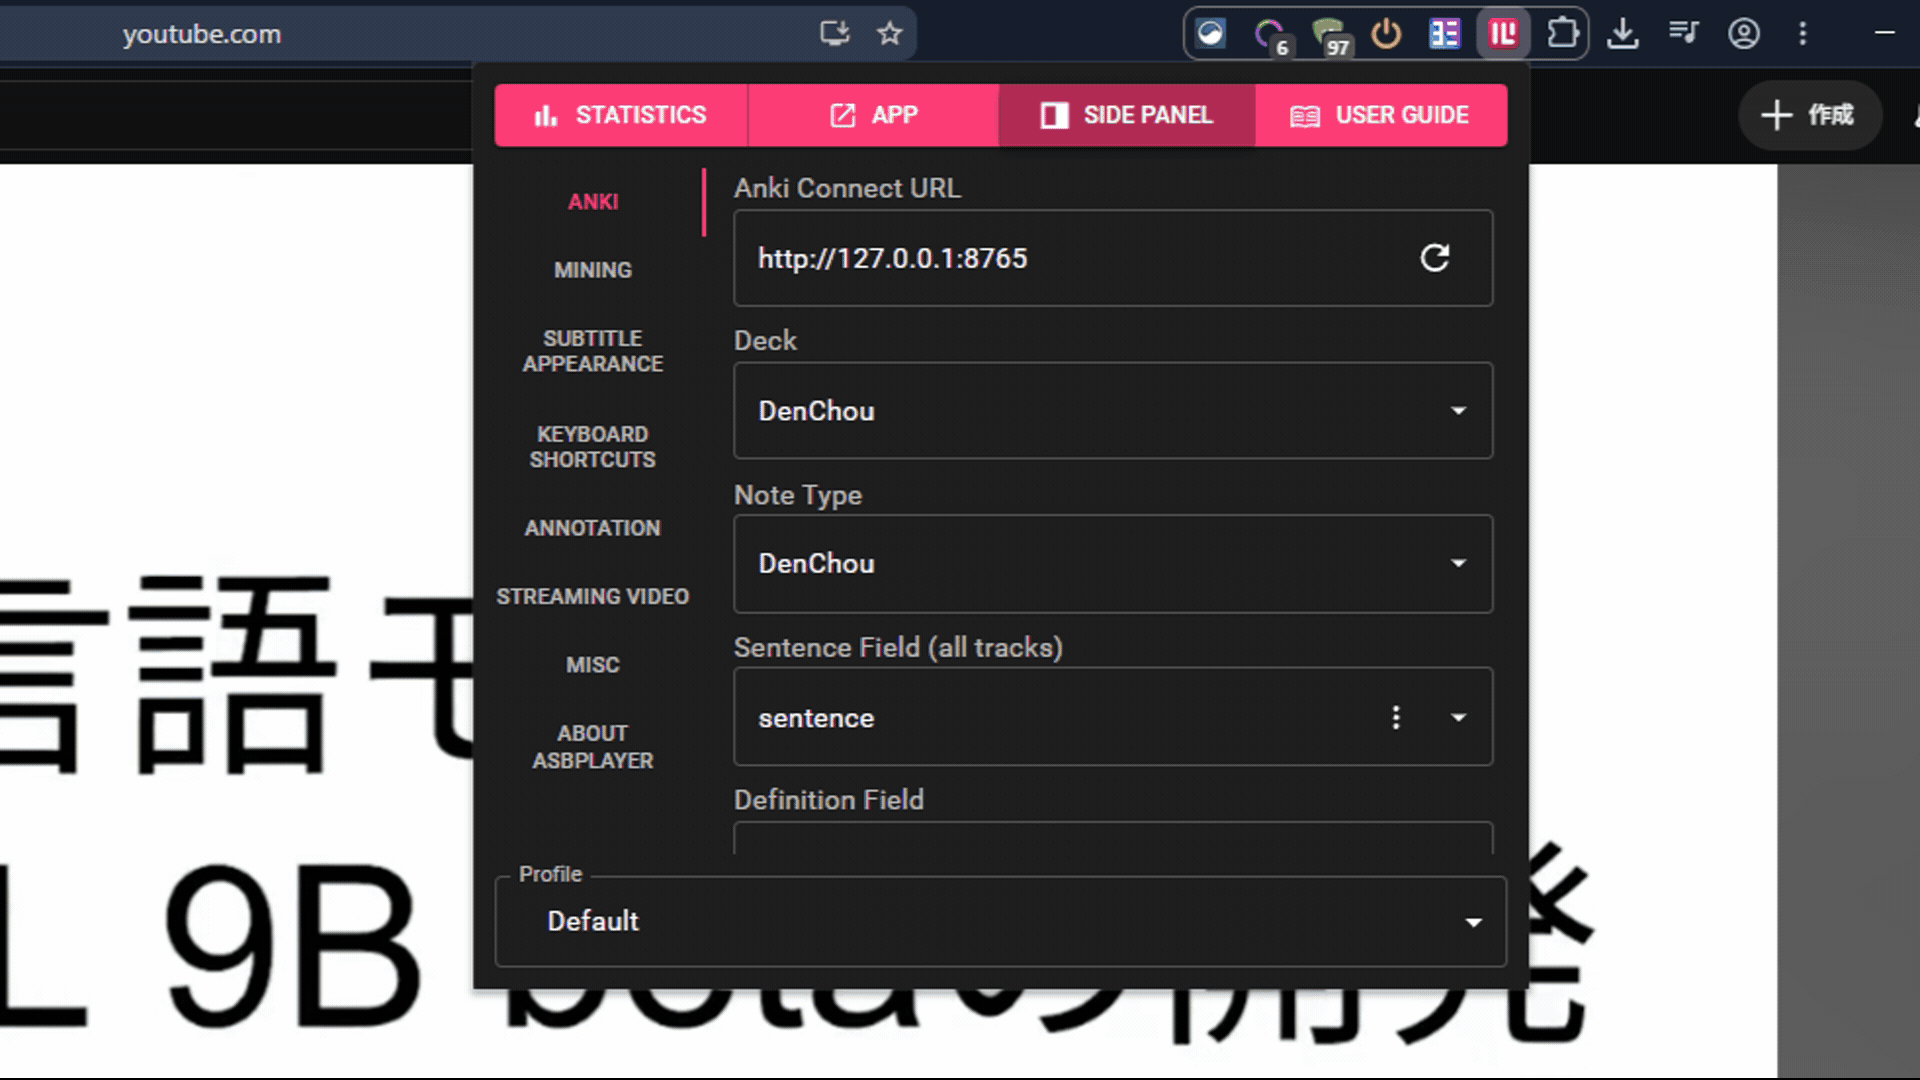Select the Anki settings section

[x=593, y=202]
